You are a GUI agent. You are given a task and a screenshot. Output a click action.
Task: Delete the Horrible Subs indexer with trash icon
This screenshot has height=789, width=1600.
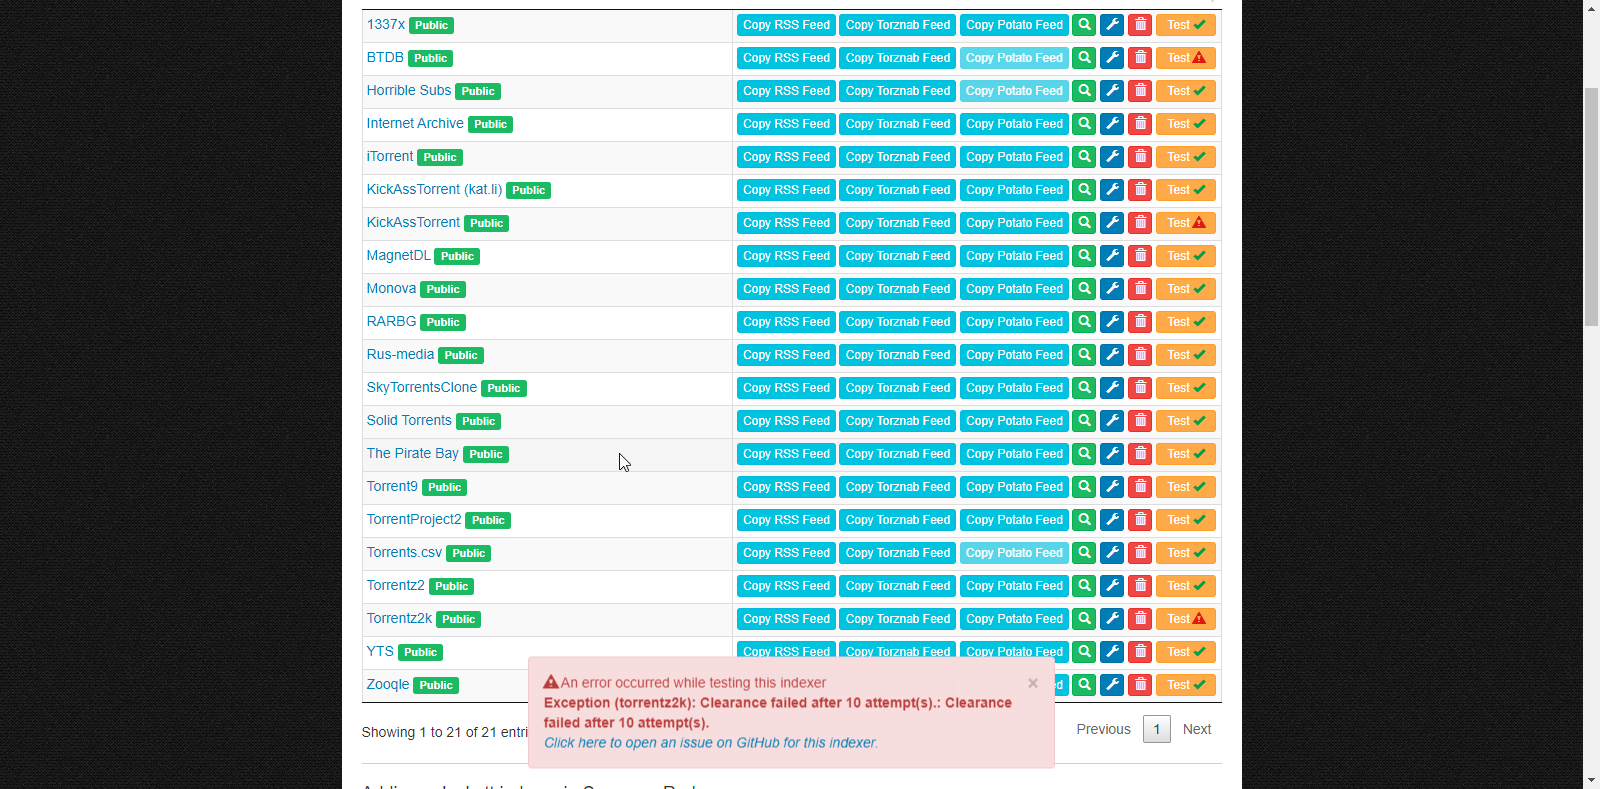point(1140,91)
